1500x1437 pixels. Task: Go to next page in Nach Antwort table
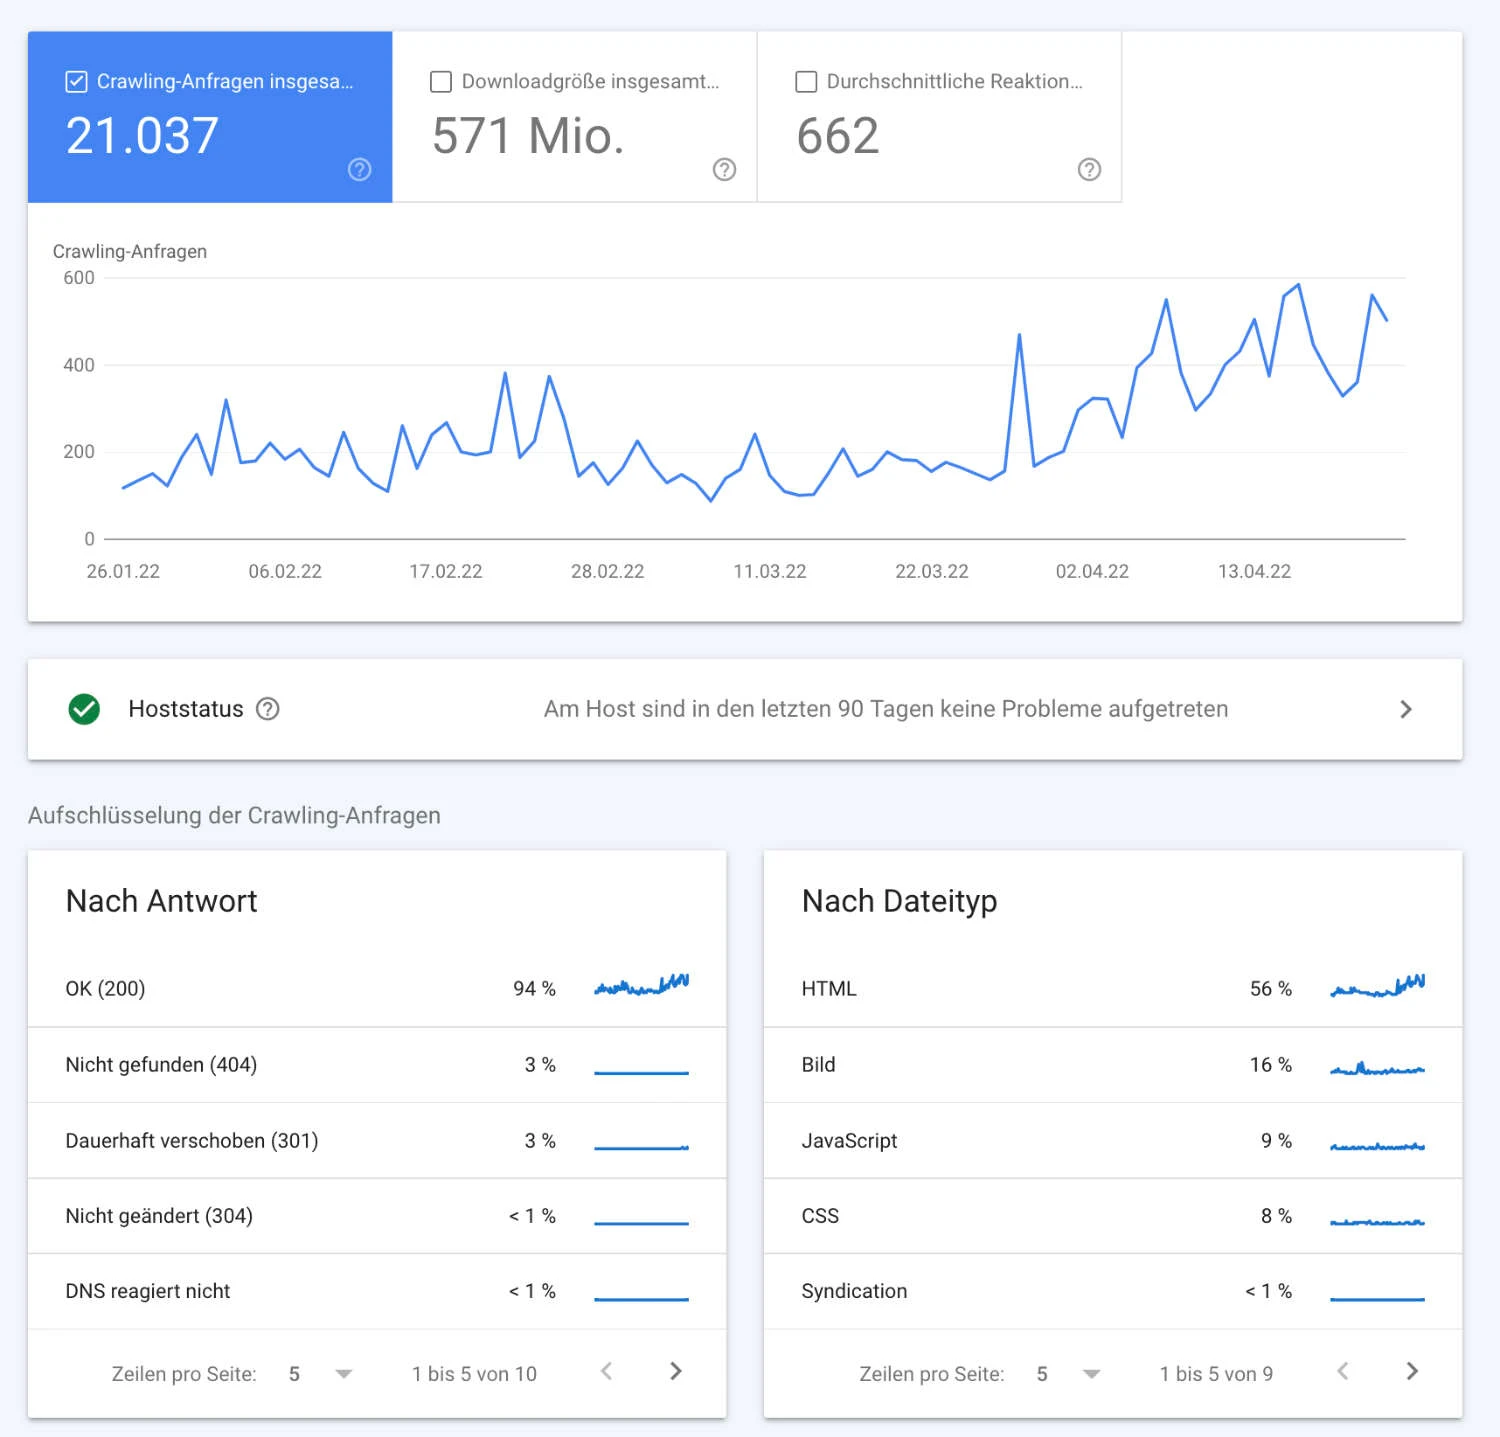click(x=675, y=1372)
